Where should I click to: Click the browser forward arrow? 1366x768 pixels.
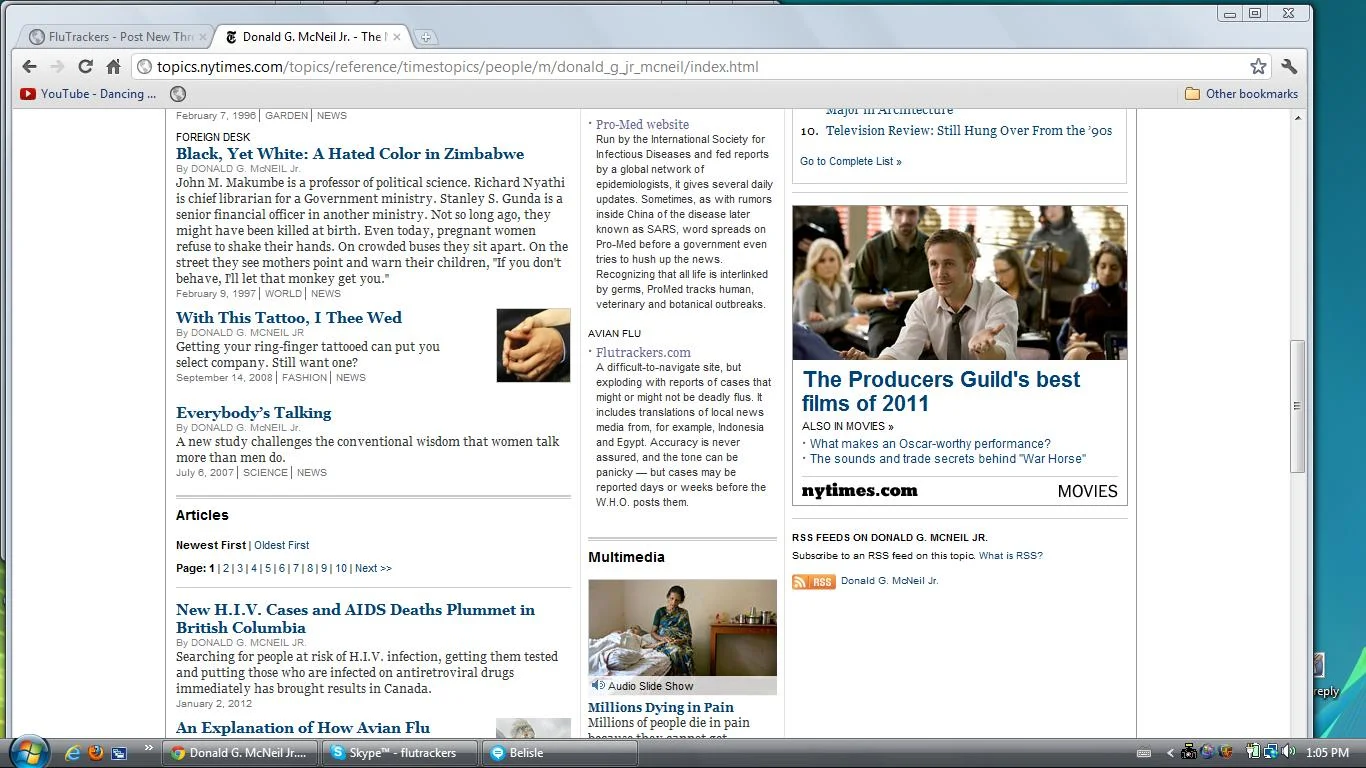tap(57, 67)
